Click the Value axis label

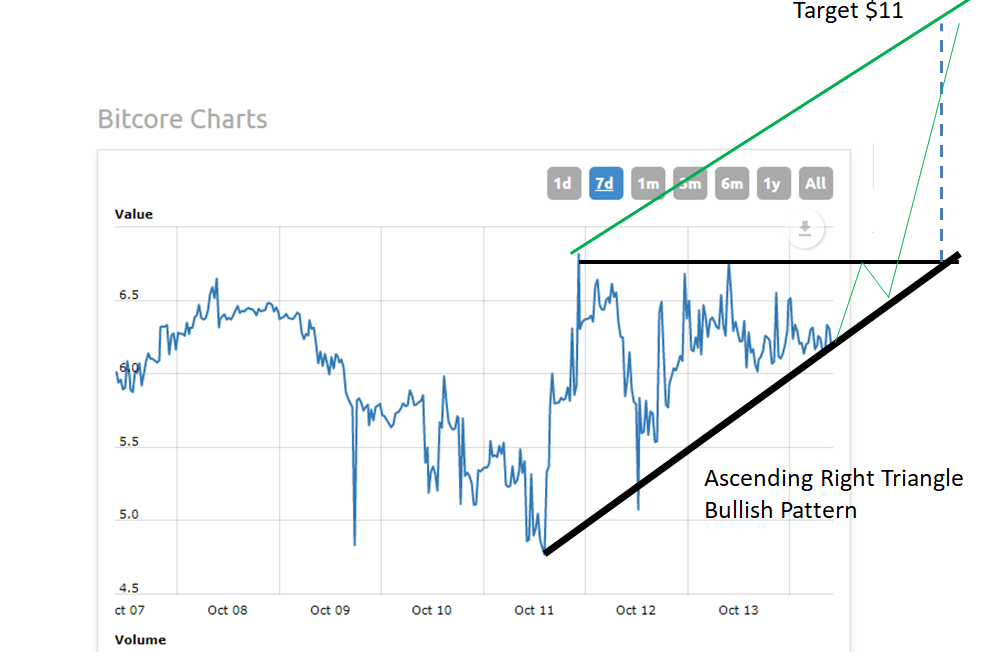[133, 214]
